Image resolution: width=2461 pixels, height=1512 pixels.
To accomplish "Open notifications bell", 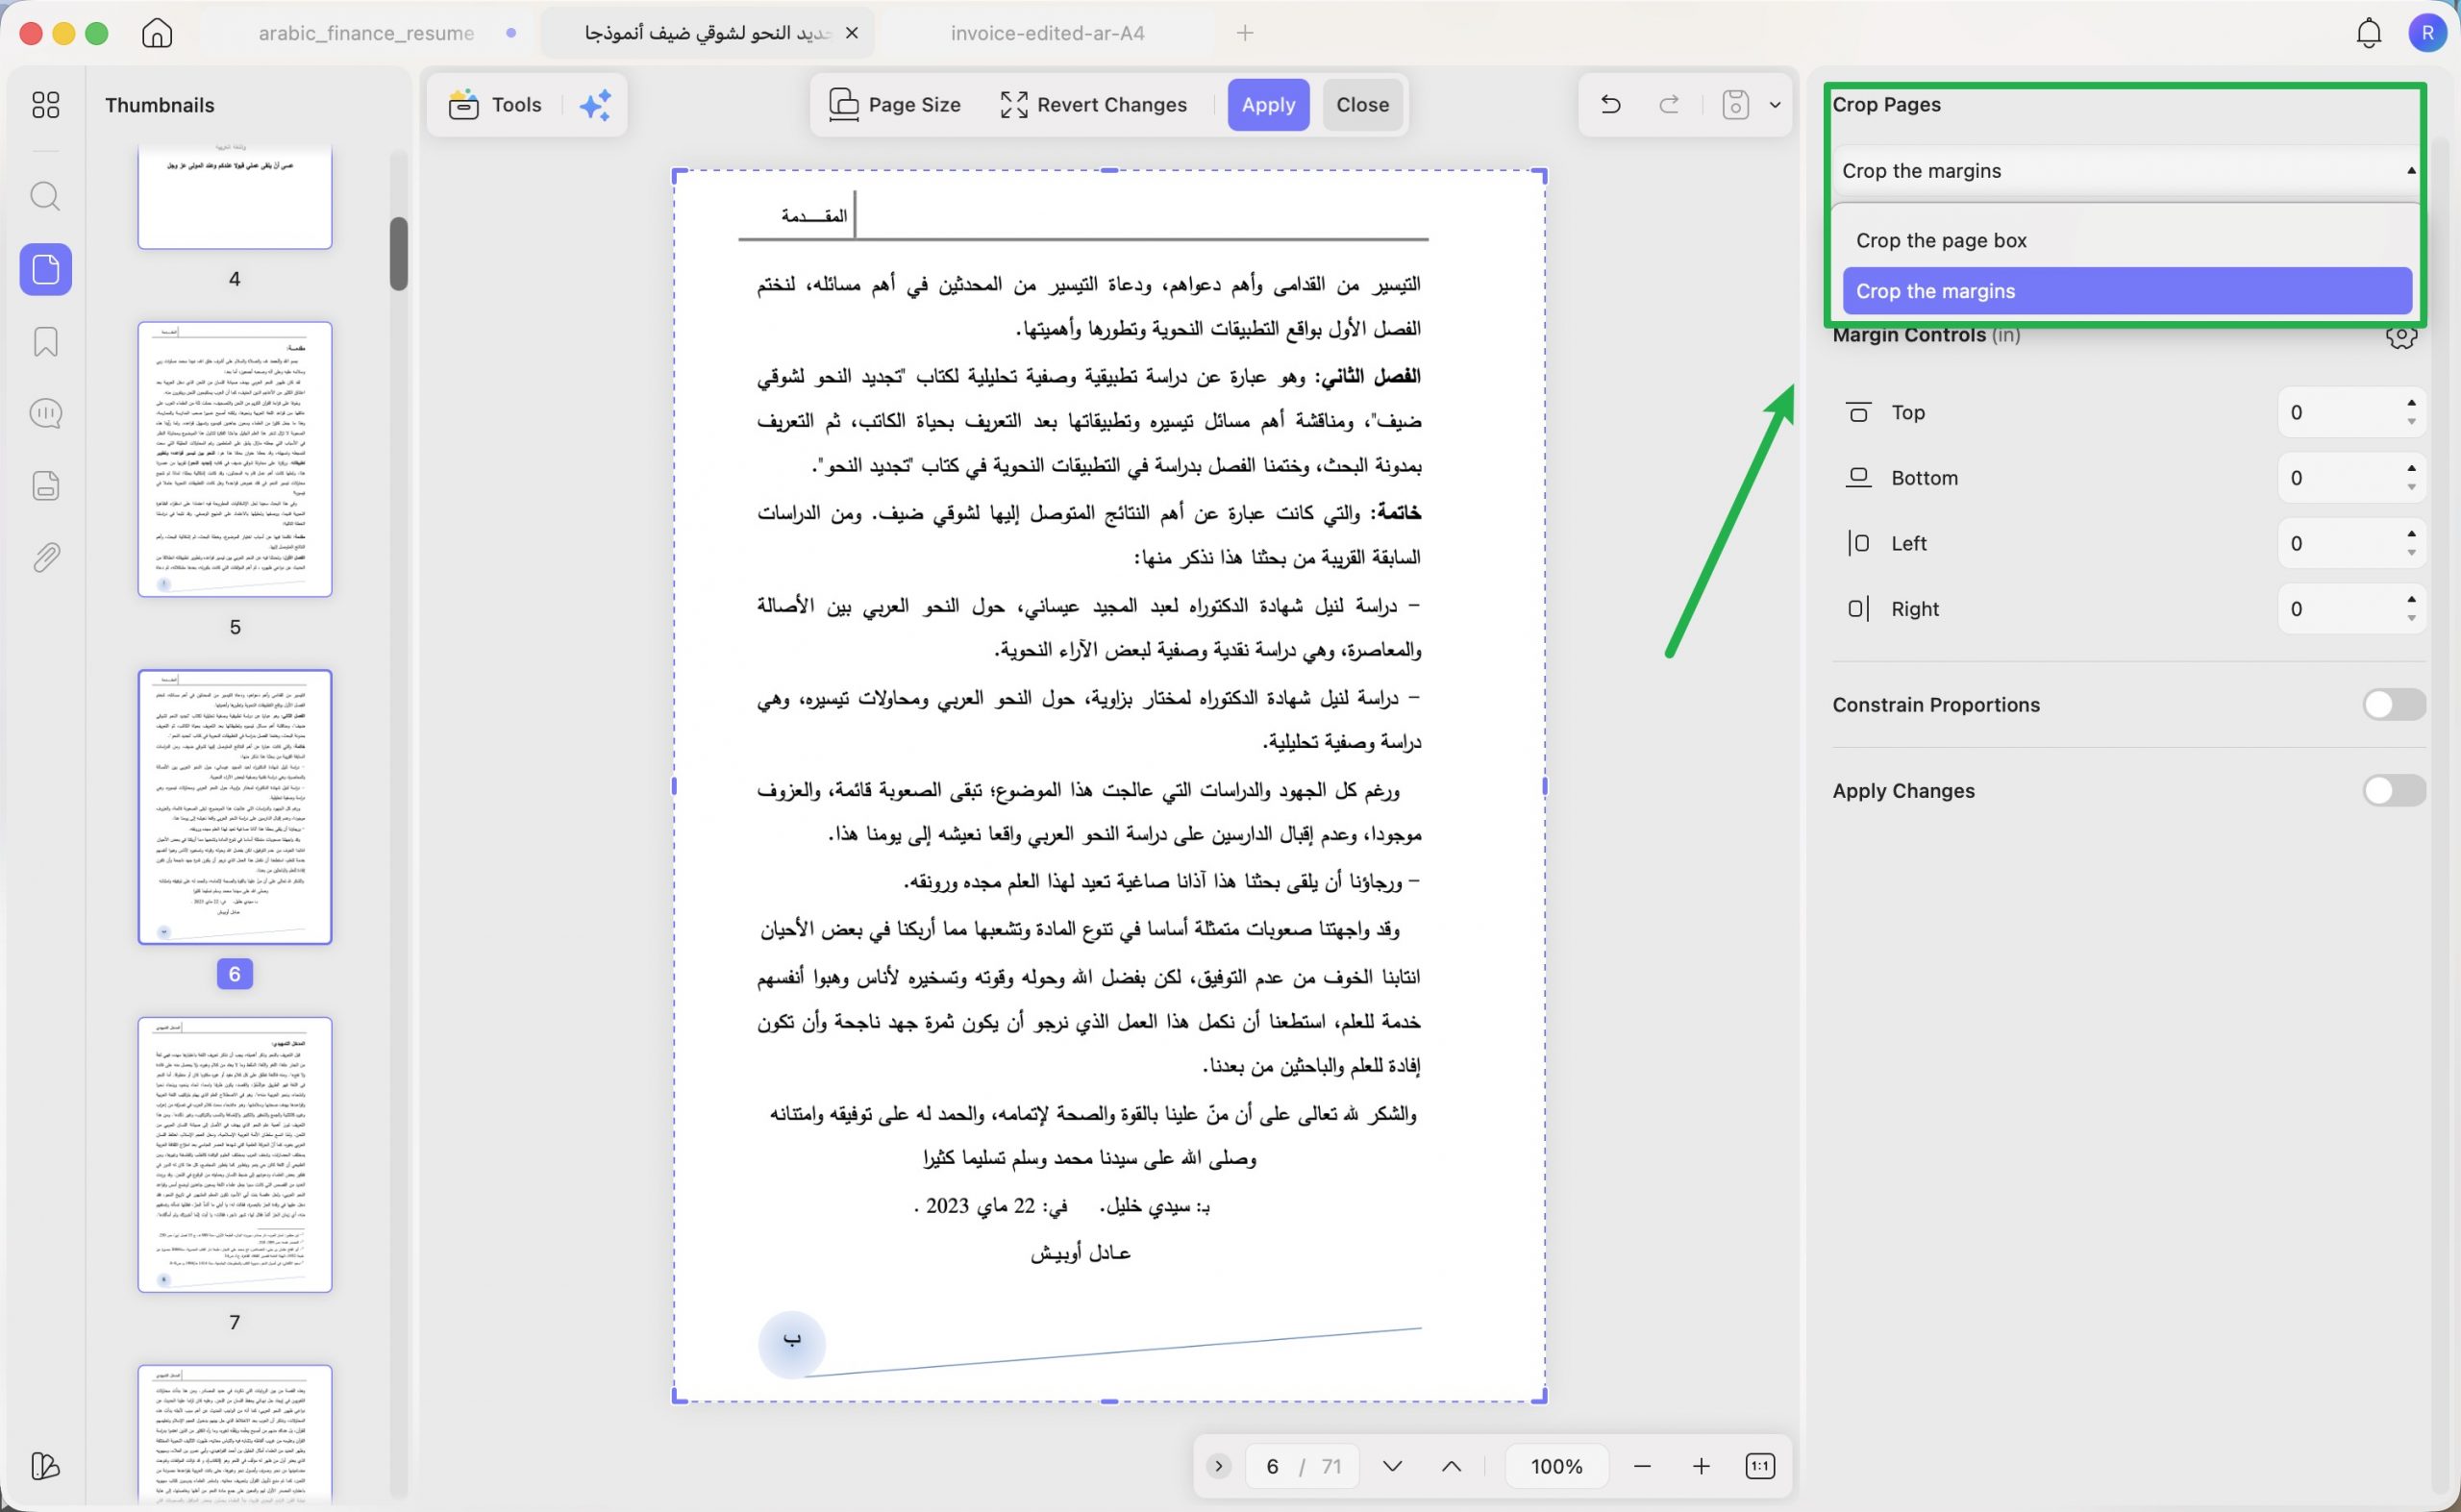I will pyautogui.click(x=2369, y=33).
